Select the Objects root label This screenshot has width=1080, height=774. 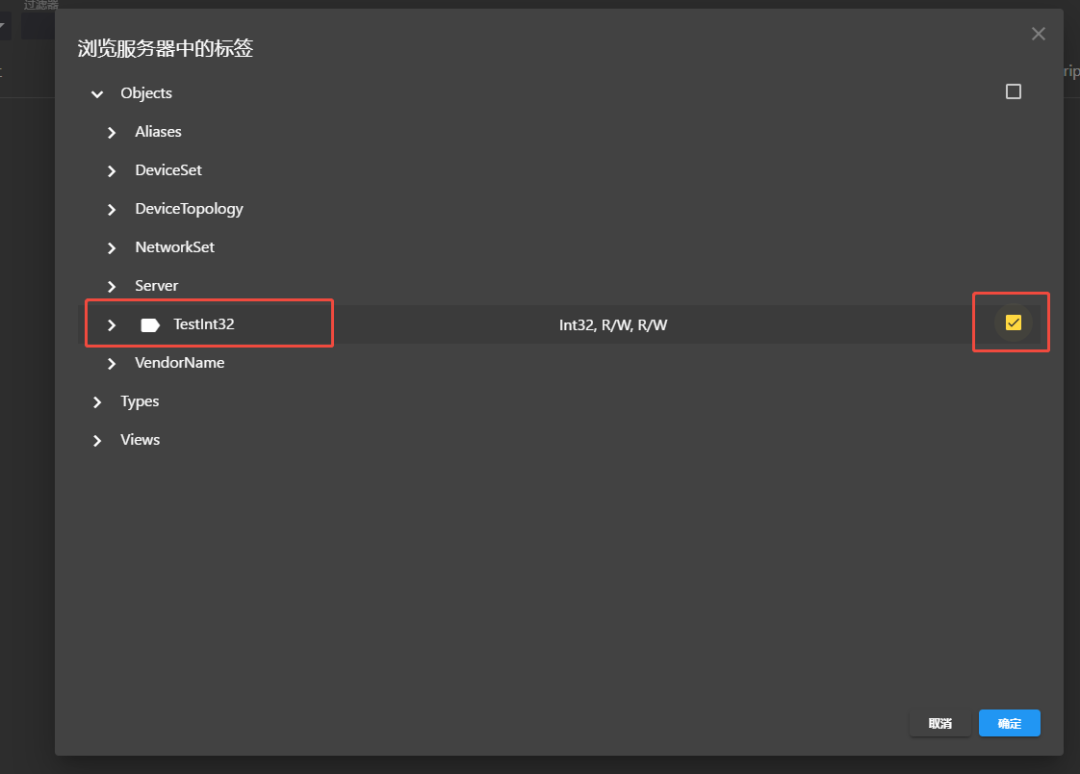point(146,93)
